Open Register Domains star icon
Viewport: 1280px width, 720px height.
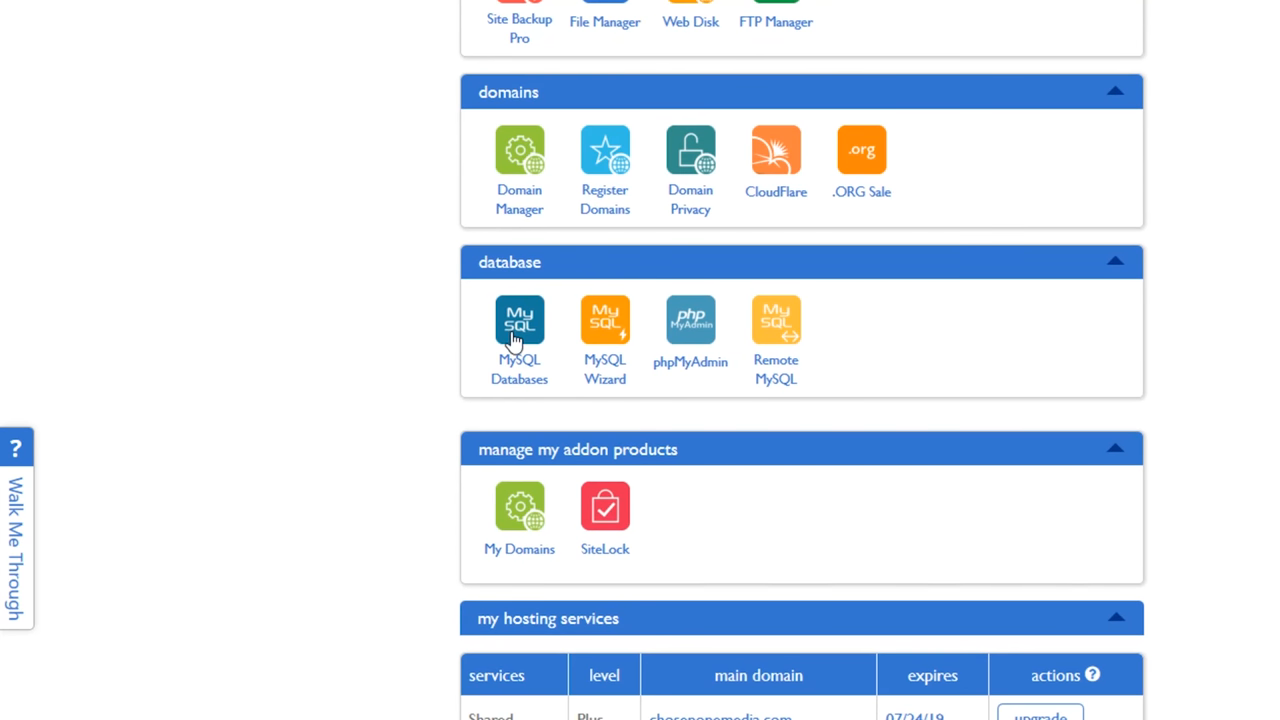tap(605, 150)
